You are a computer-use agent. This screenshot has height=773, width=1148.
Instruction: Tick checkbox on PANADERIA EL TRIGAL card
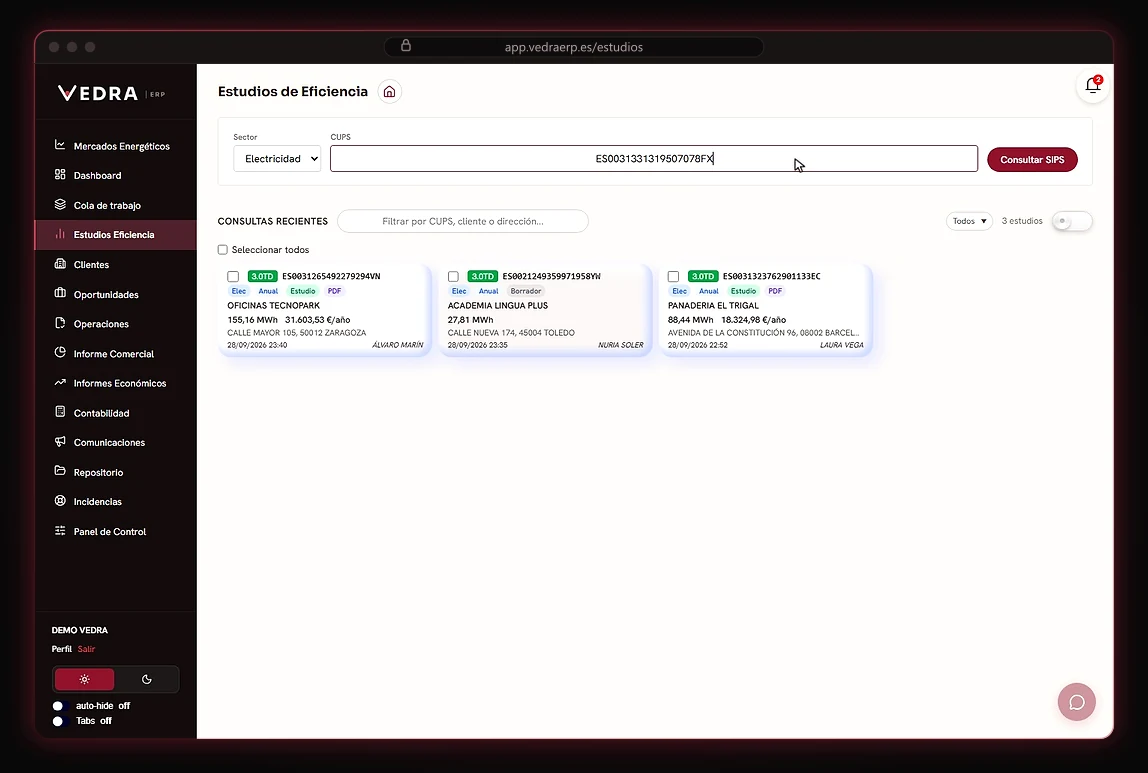click(x=674, y=276)
